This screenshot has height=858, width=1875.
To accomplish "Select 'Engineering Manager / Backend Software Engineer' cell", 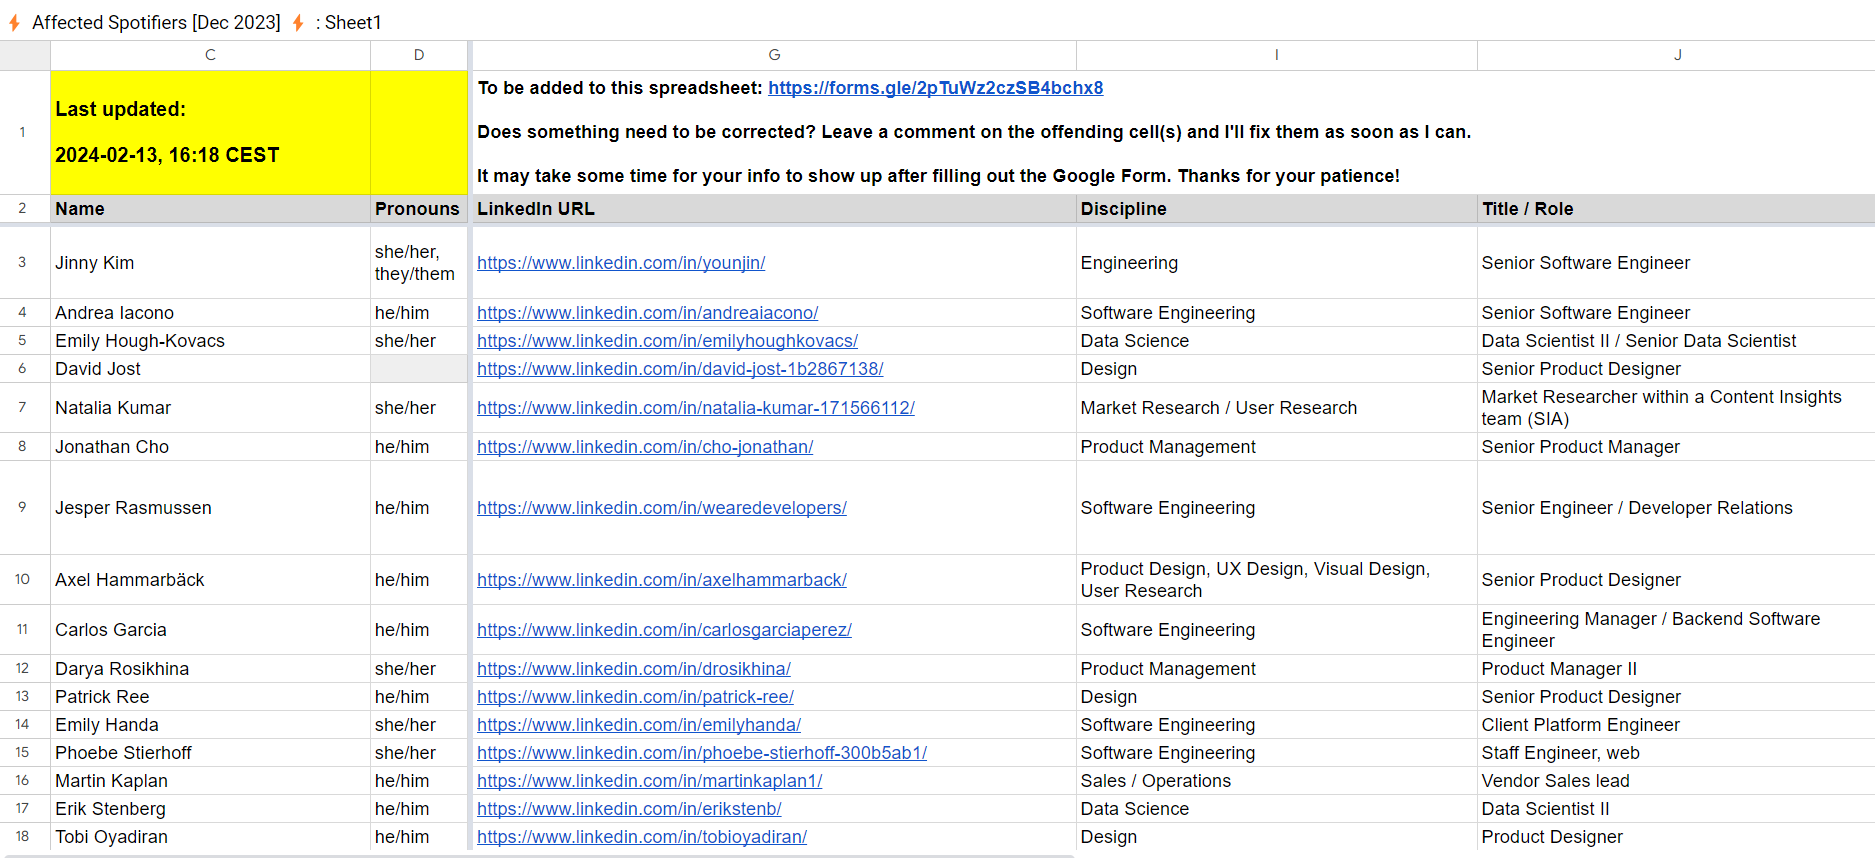I will click(x=1677, y=630).
